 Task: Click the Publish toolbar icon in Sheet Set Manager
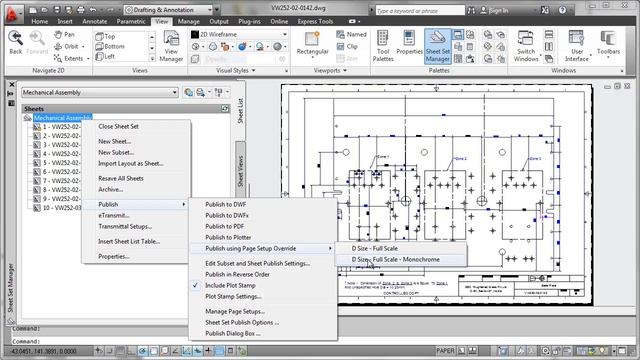coord(200,93)
